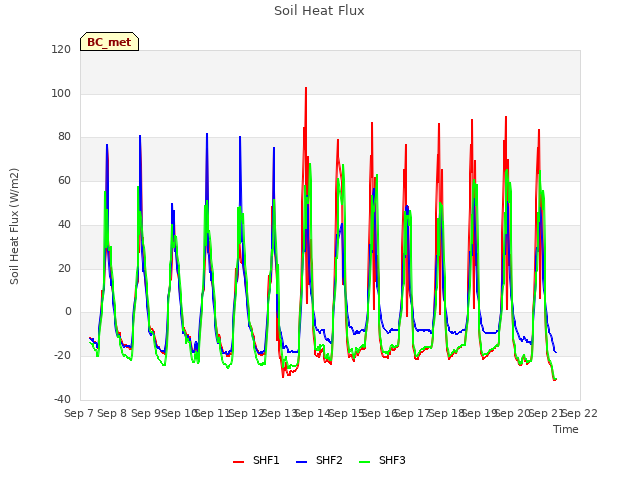Click the 40 y-axis tick label
Screen dimensions: 640x480
tap(64, 224)
